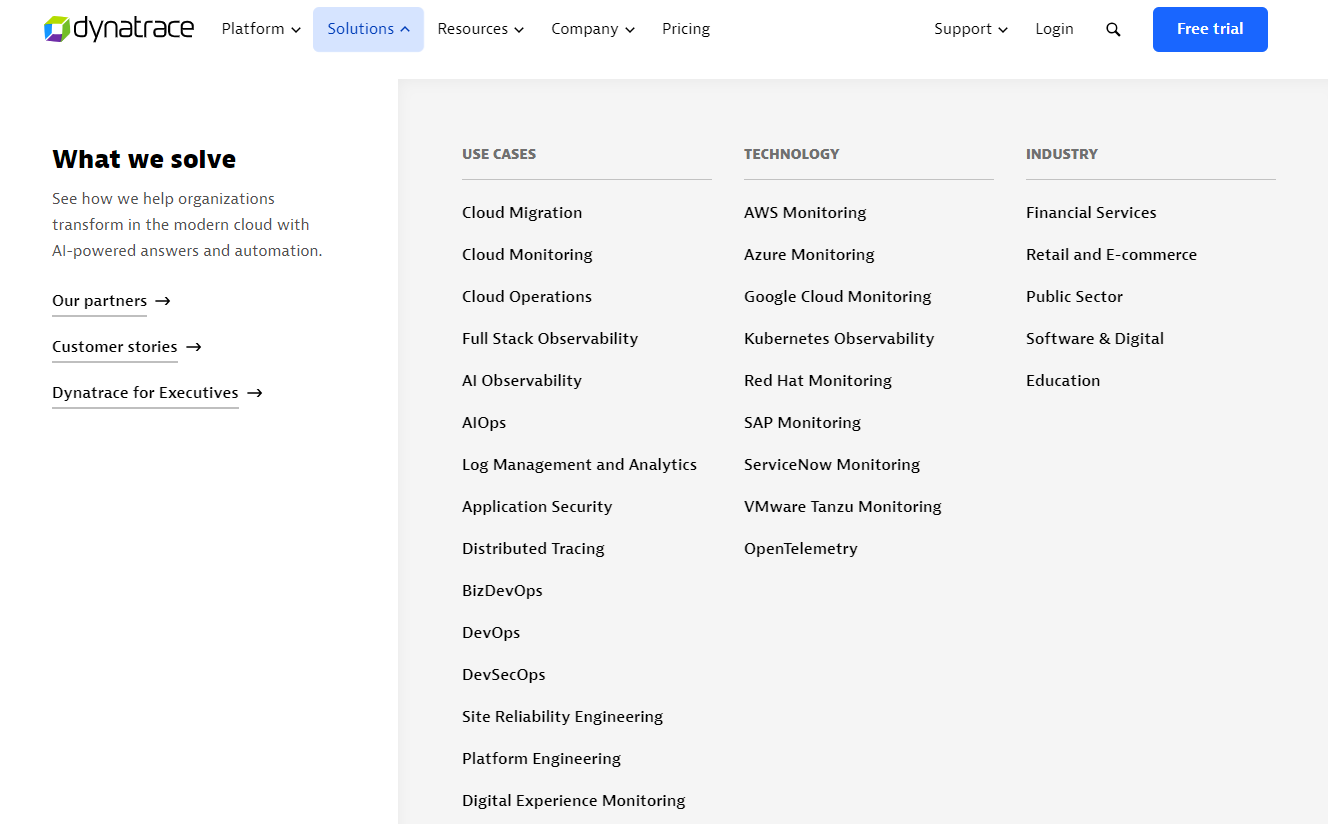Open the BizDevOps link

502,591
